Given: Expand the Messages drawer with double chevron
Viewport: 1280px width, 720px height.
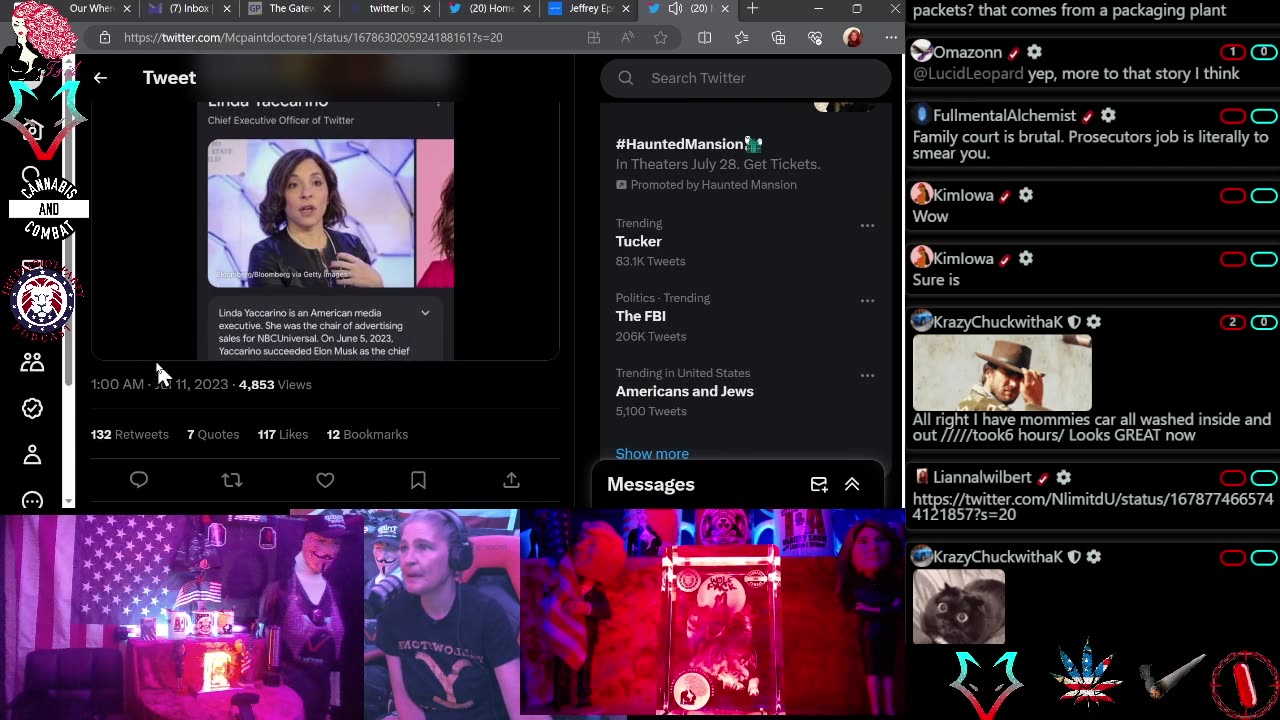Looking at the screenshot, I should [x=852, y=484].
